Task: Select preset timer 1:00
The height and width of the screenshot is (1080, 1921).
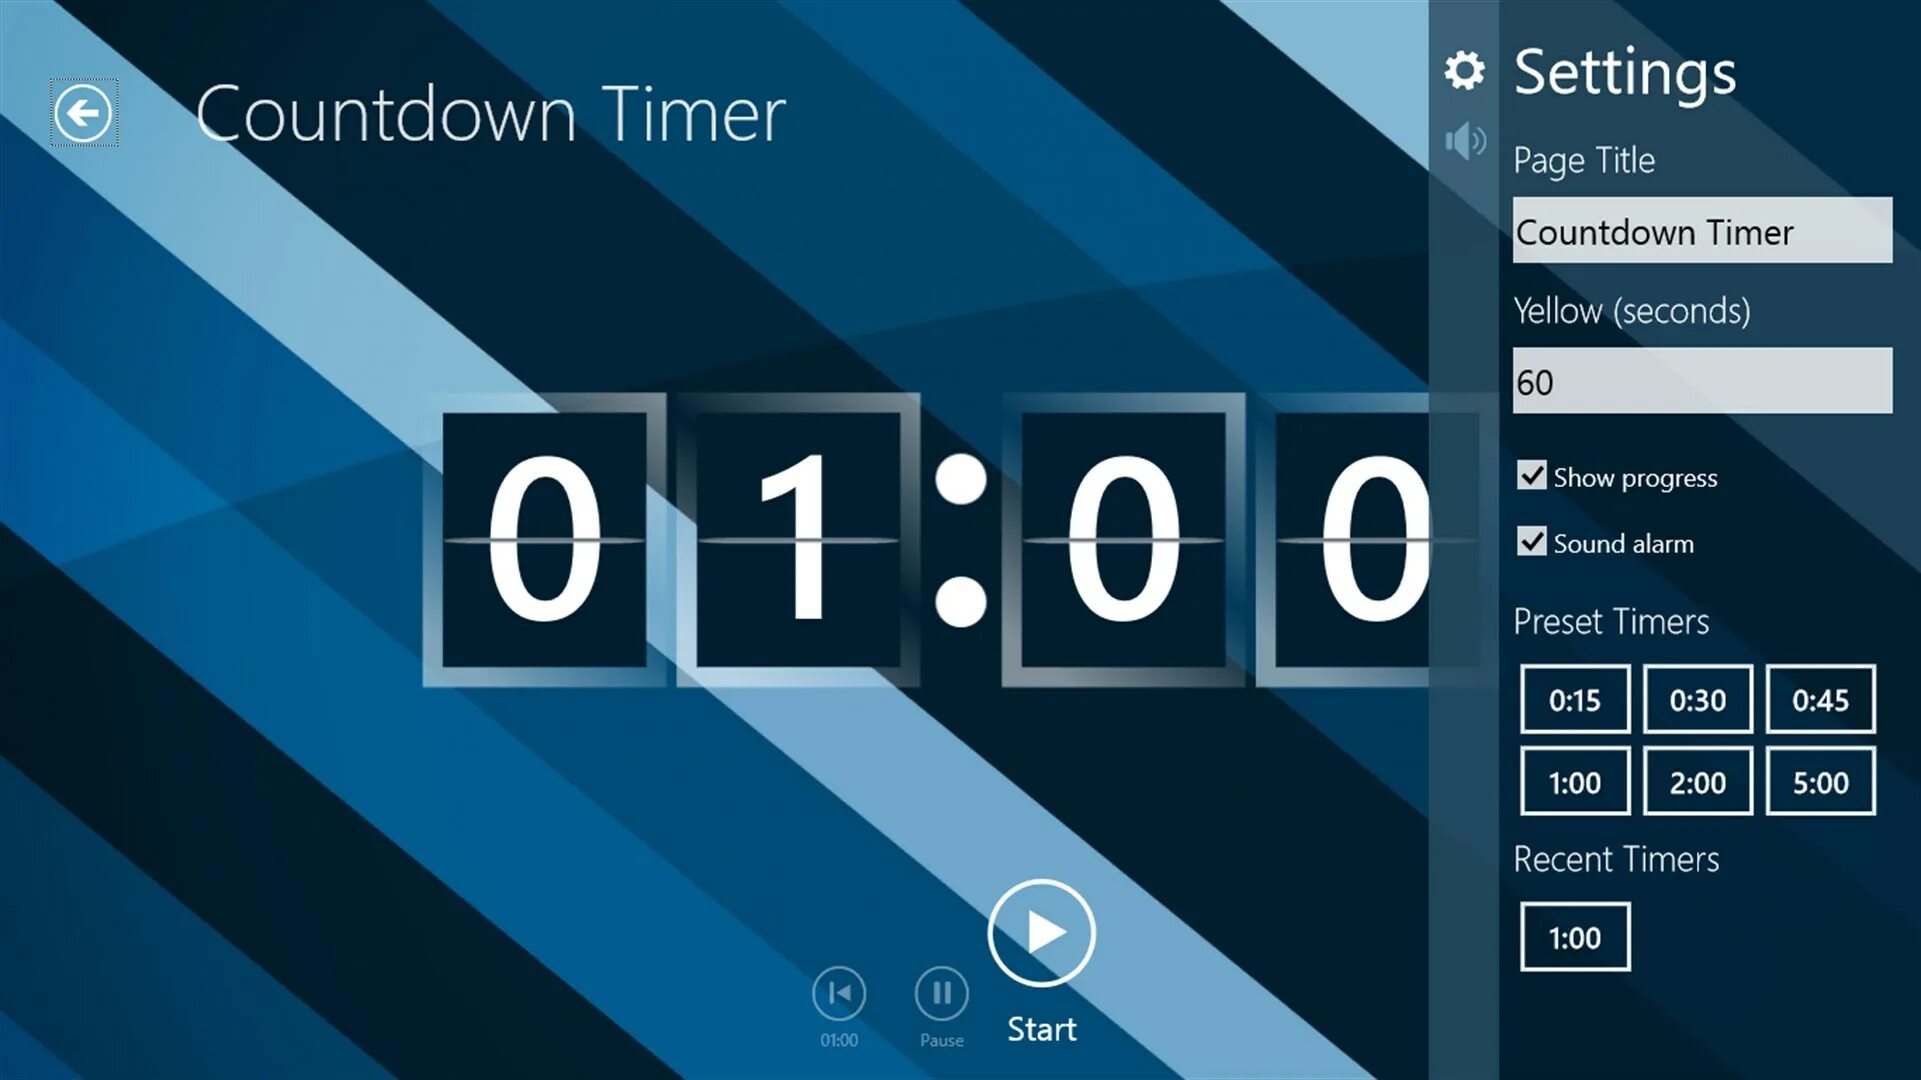Action: 1575,782
